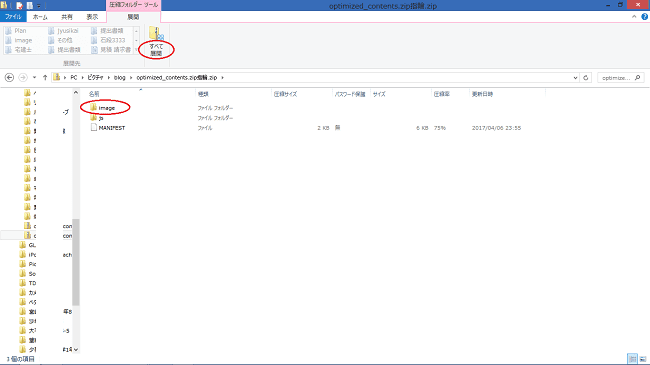Viewport: 650px width, 365px height.
Task: Select the Pic folder in navigation pane
Action: click(x=28, y=264)
